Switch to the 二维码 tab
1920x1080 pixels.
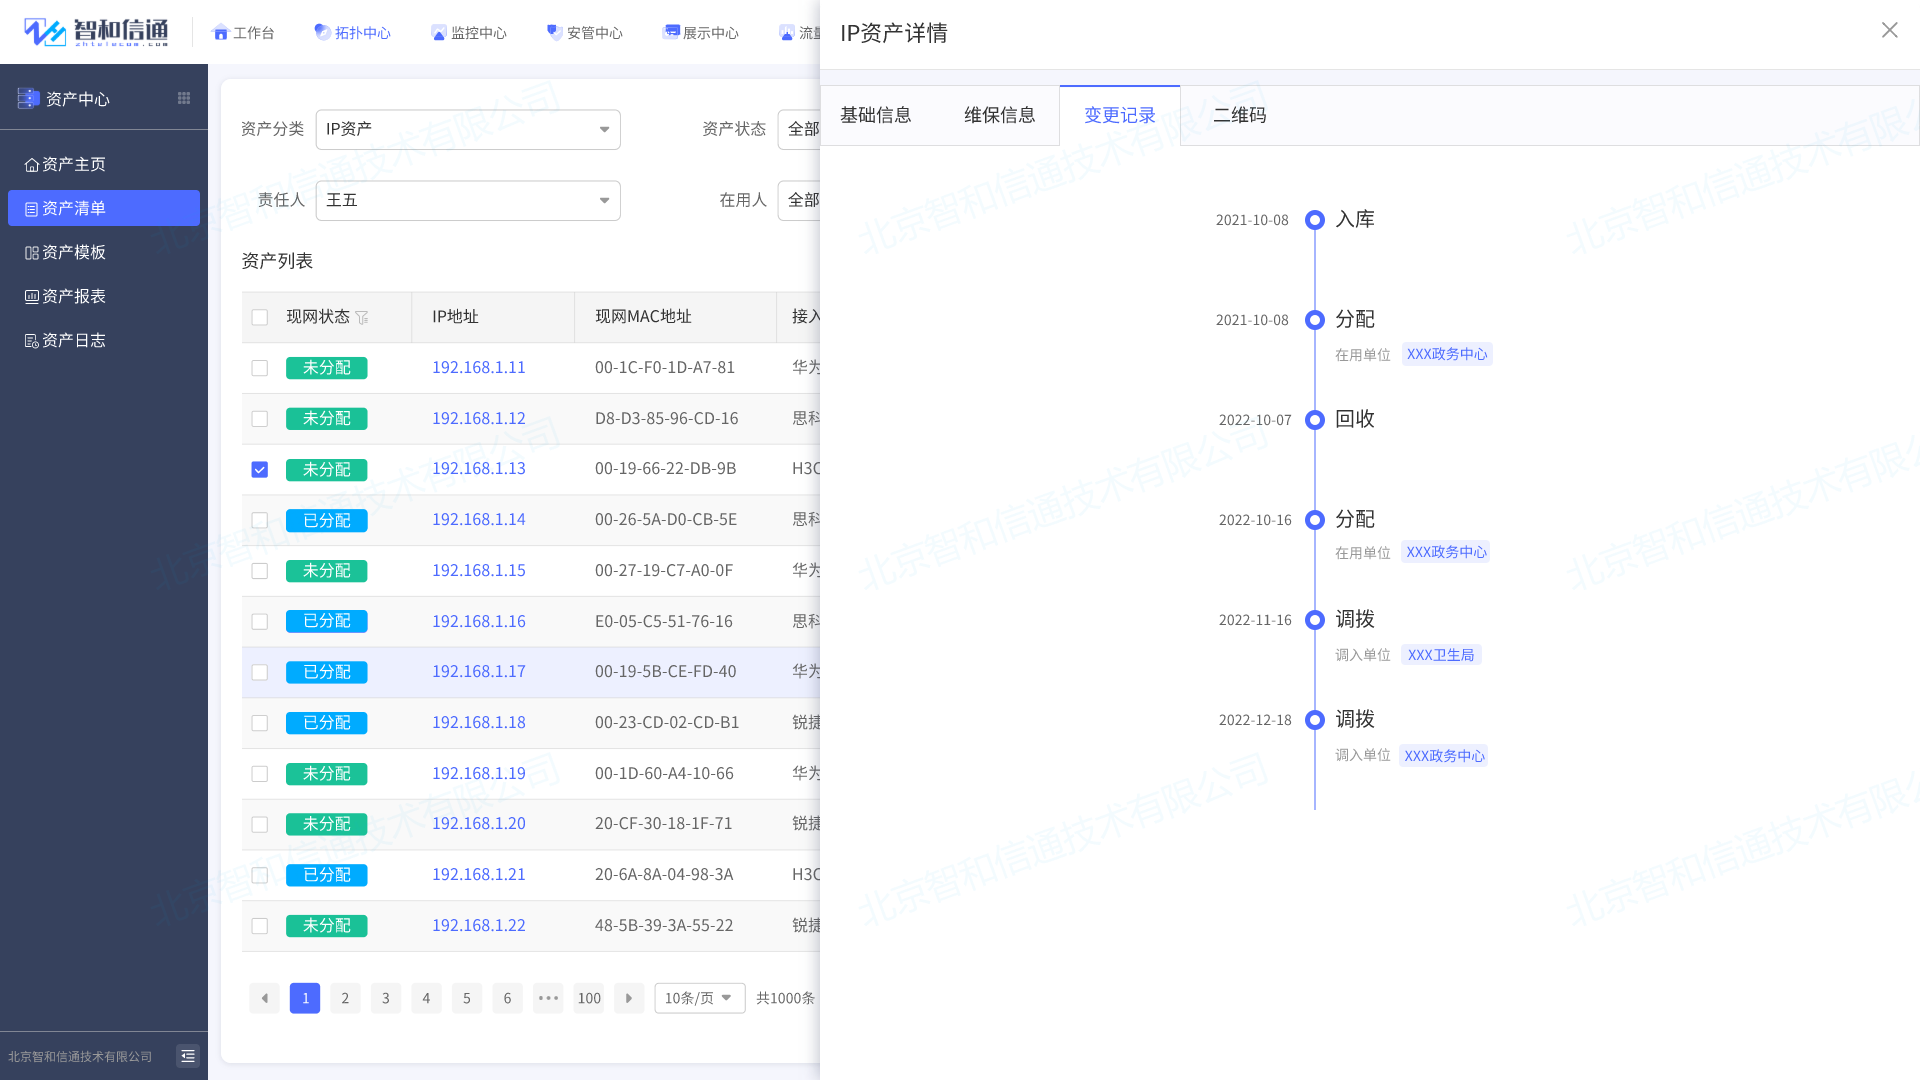tap(1240, 115)
